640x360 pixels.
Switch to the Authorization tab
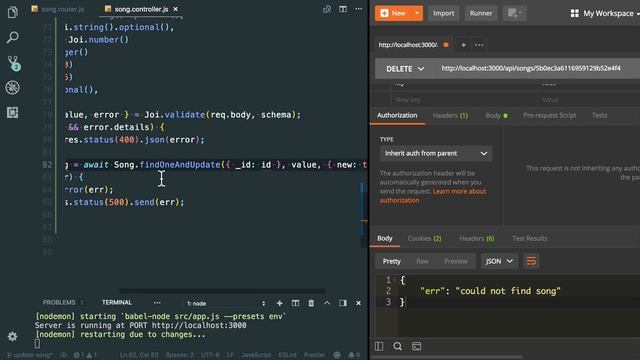397,116
